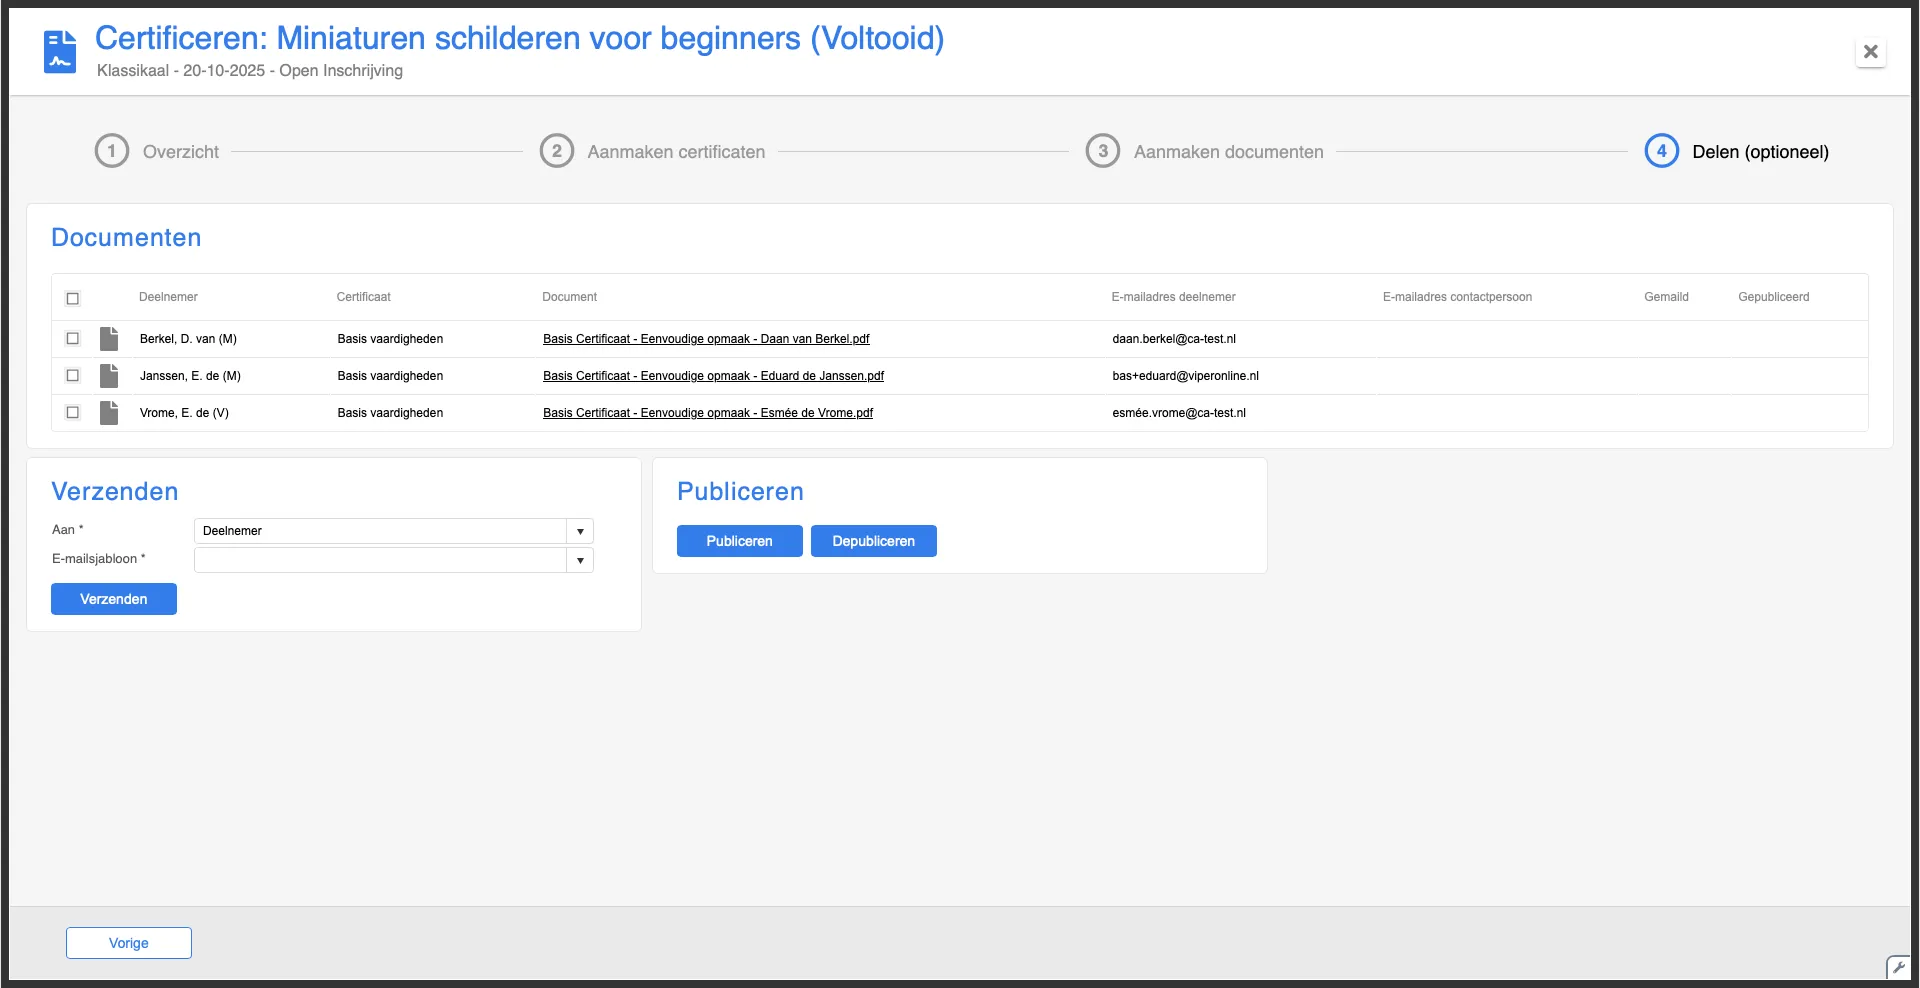The height and width of the screenshot is (988, 1920).
Task: Click Basis vaardigheden in Berkel row
Action: 390,339
